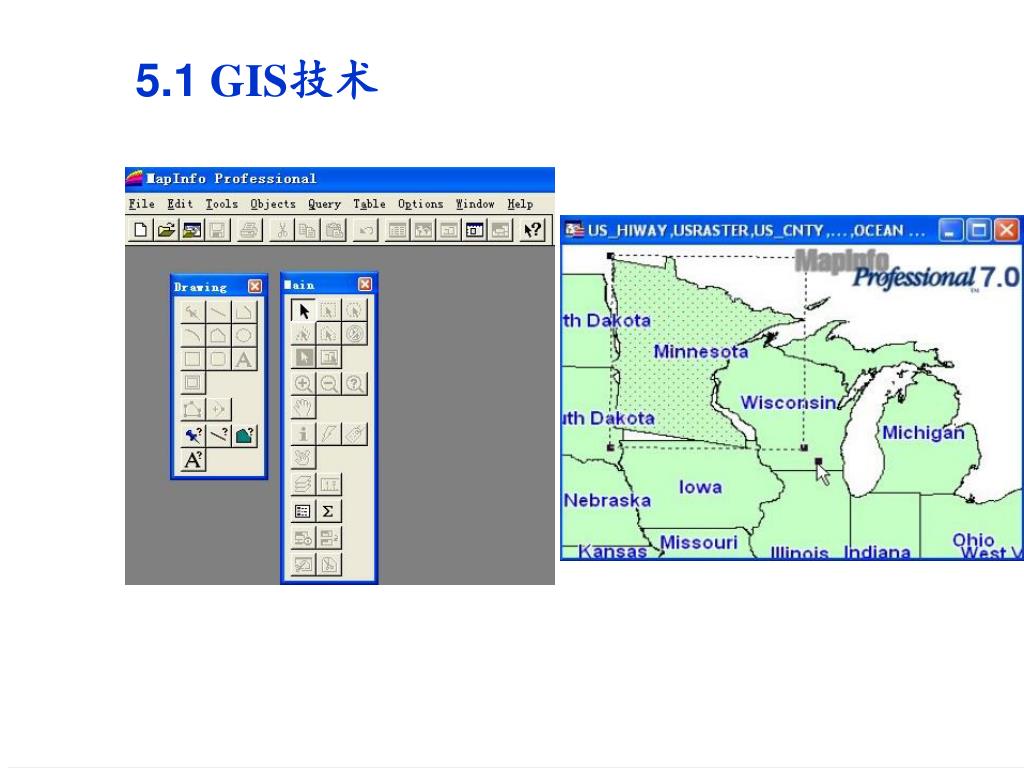Select the Rectangle tool in Drawing
The image size is (1024, 768).
pyautogui.click(x=193, y=359)
